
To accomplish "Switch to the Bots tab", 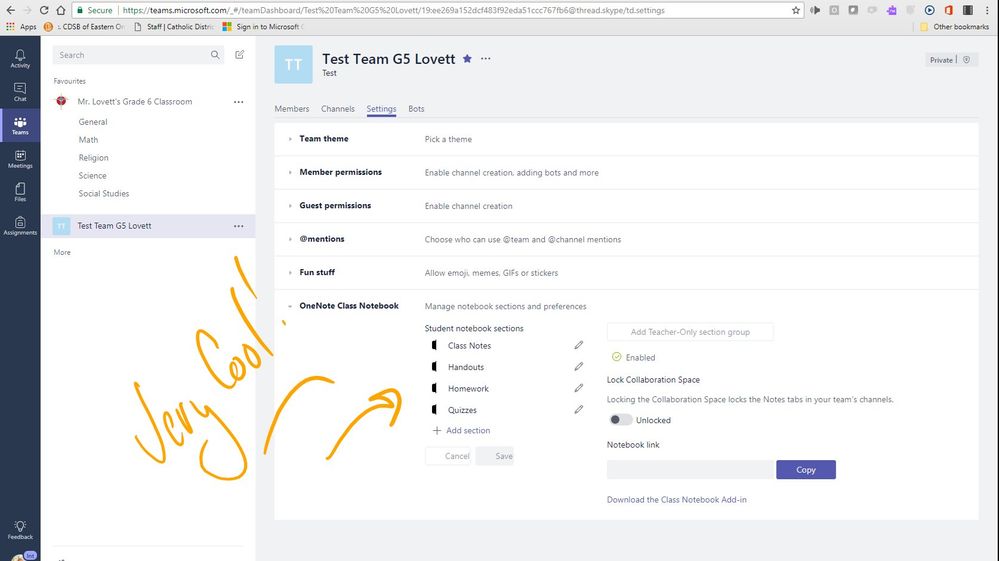I will tap(416, 109).
